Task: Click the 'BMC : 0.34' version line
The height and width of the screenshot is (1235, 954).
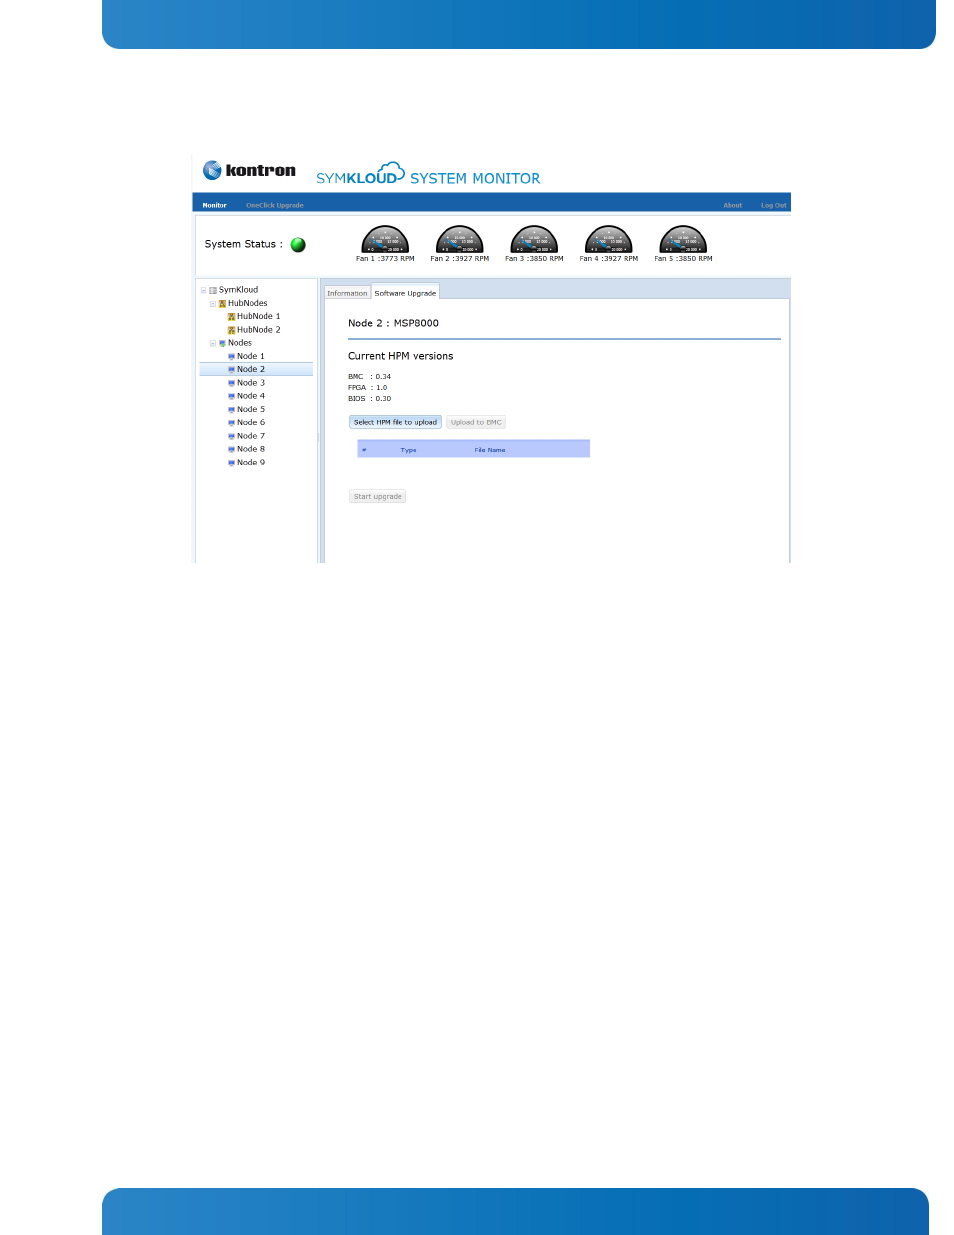Action: 369,377
